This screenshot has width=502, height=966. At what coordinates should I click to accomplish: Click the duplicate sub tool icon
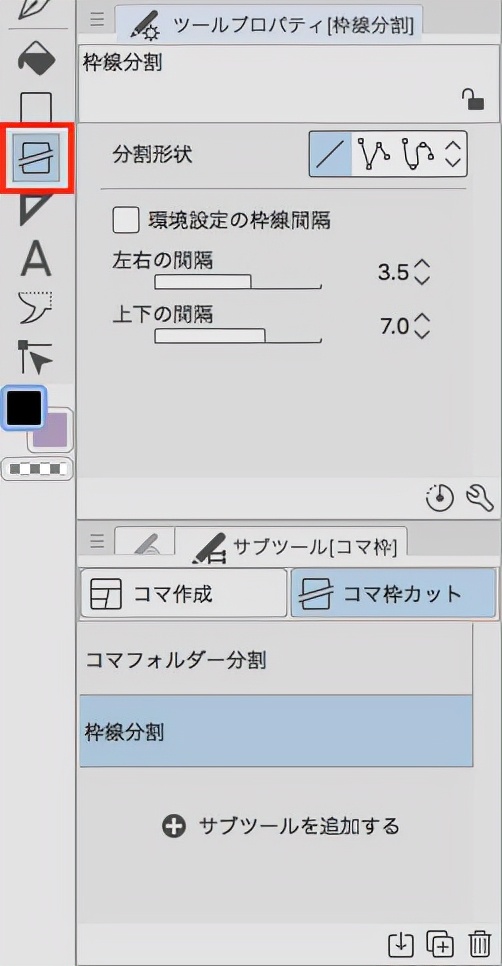click(x=439, y=943)
